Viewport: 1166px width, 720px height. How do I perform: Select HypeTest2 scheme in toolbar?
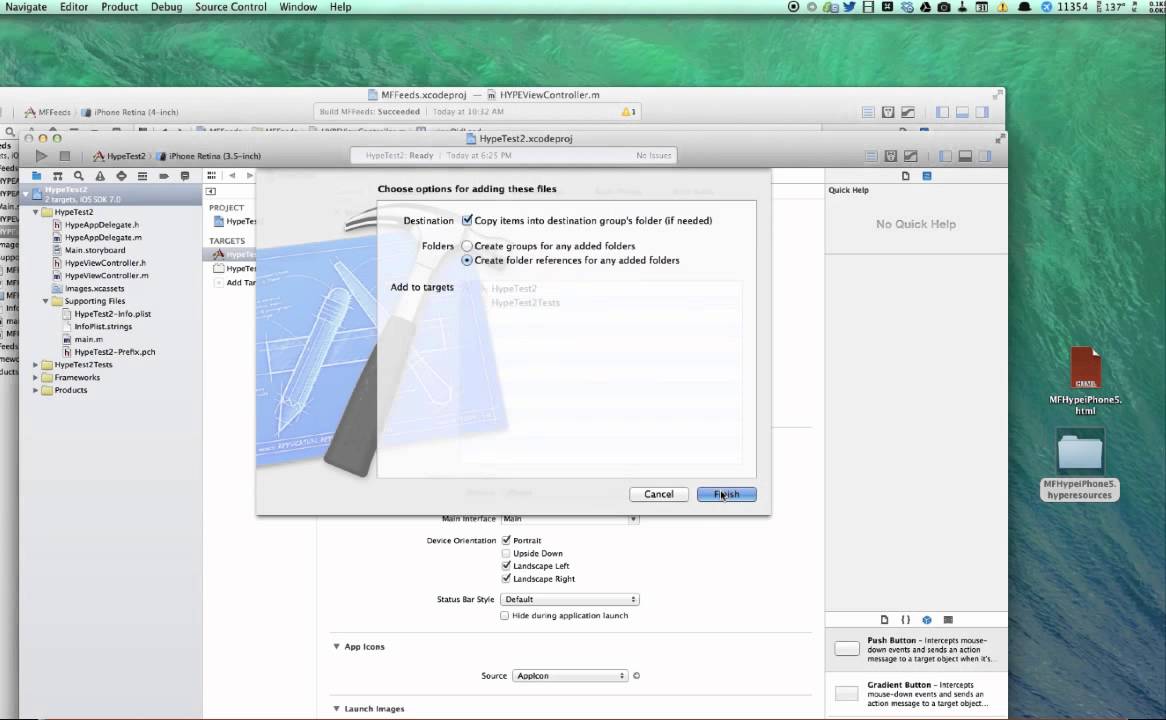click(120, 156)
